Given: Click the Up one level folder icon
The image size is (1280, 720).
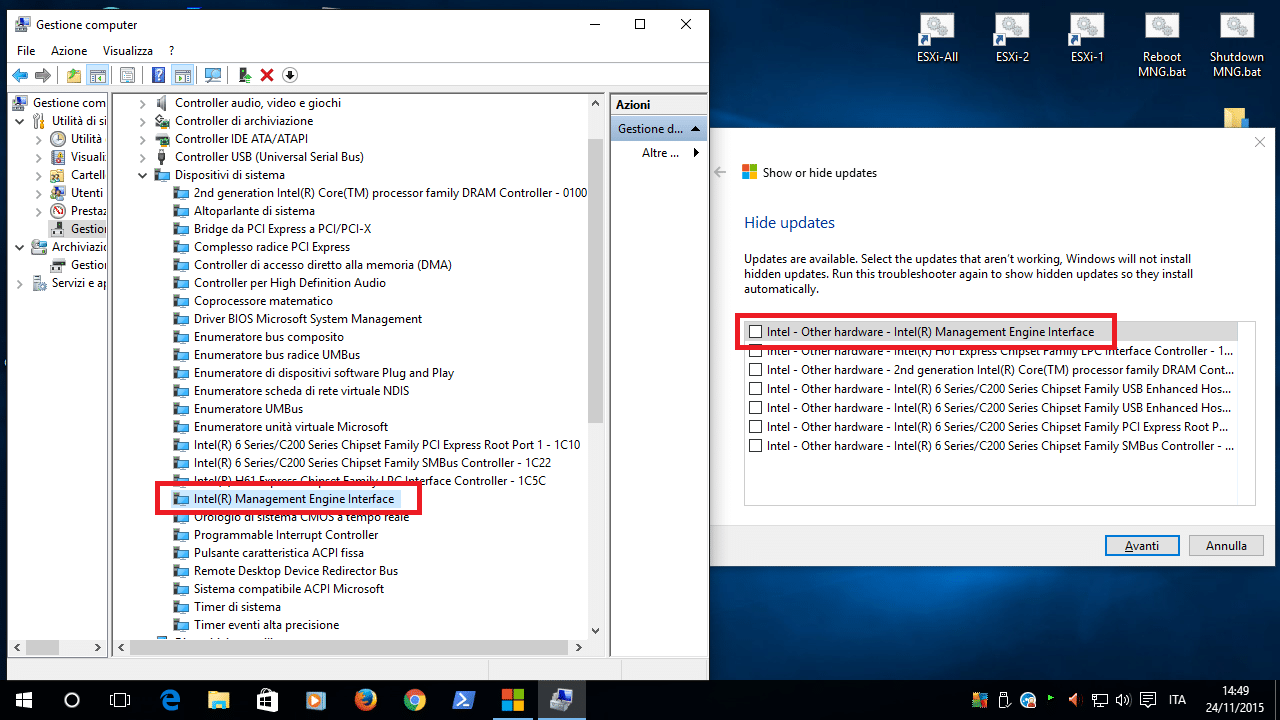Looking at the screenshot, I should tap(74, 75).
